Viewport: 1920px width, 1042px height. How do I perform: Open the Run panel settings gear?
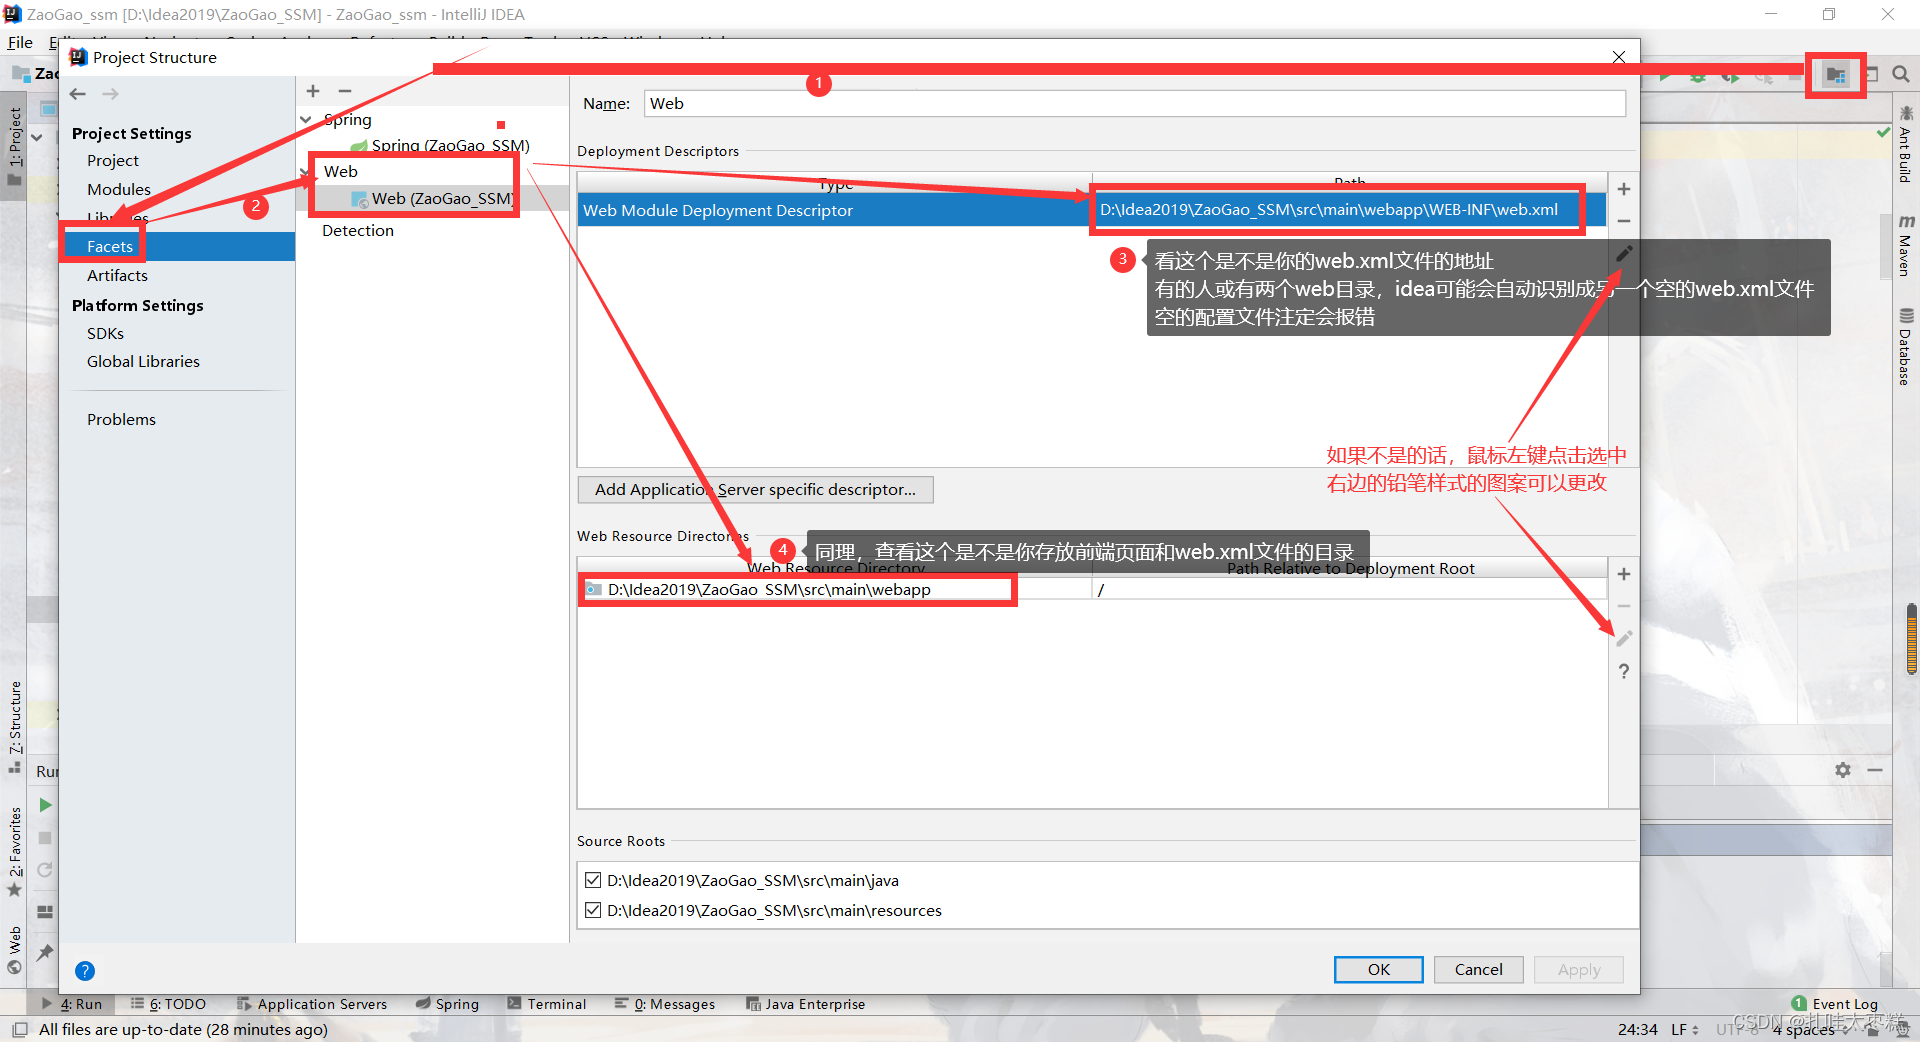pyautogui.click(x=1843, y=770)
